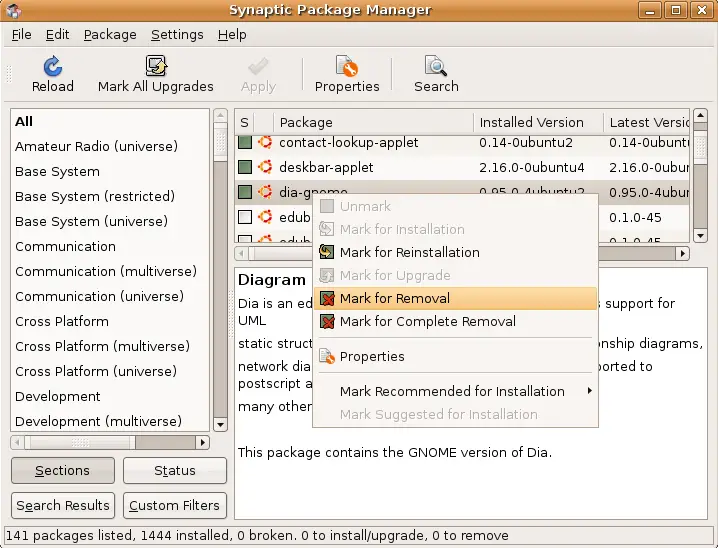718x548 pixels.
Task: Select Development section in the list
Action: [x=58, y=396]
